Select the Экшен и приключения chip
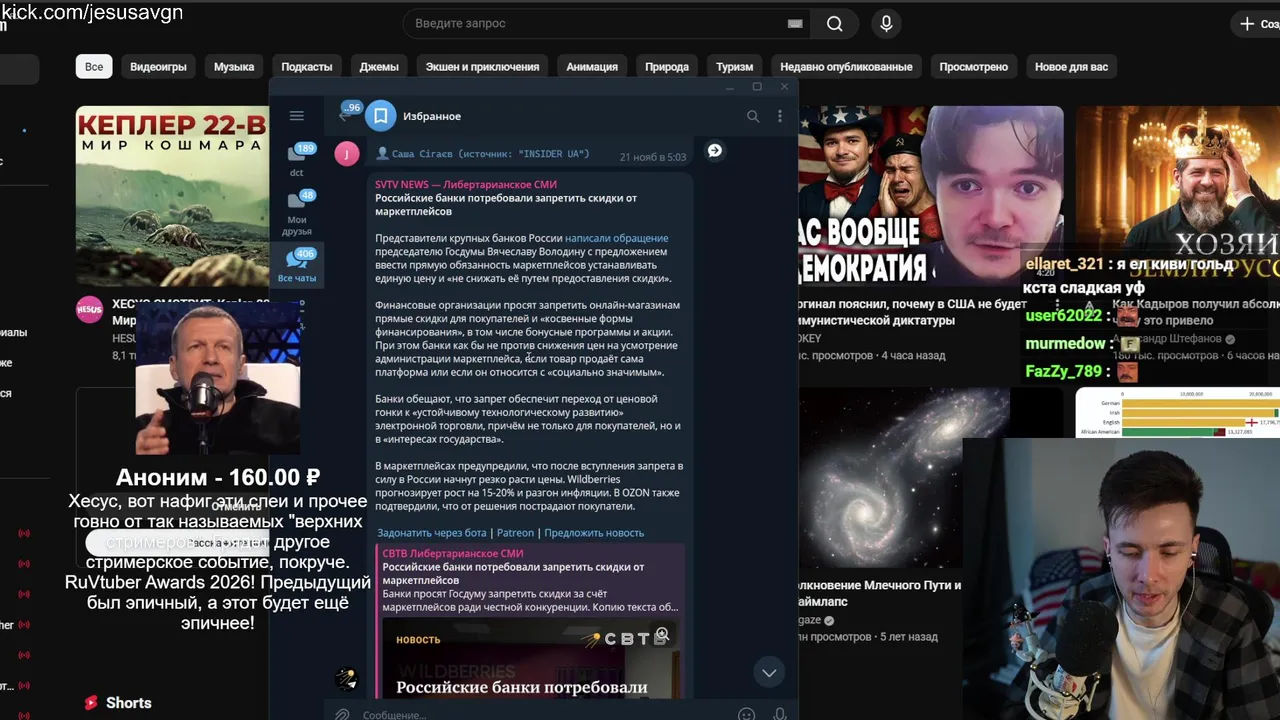Screen dimensions: 1280x720 coord(482,67)
